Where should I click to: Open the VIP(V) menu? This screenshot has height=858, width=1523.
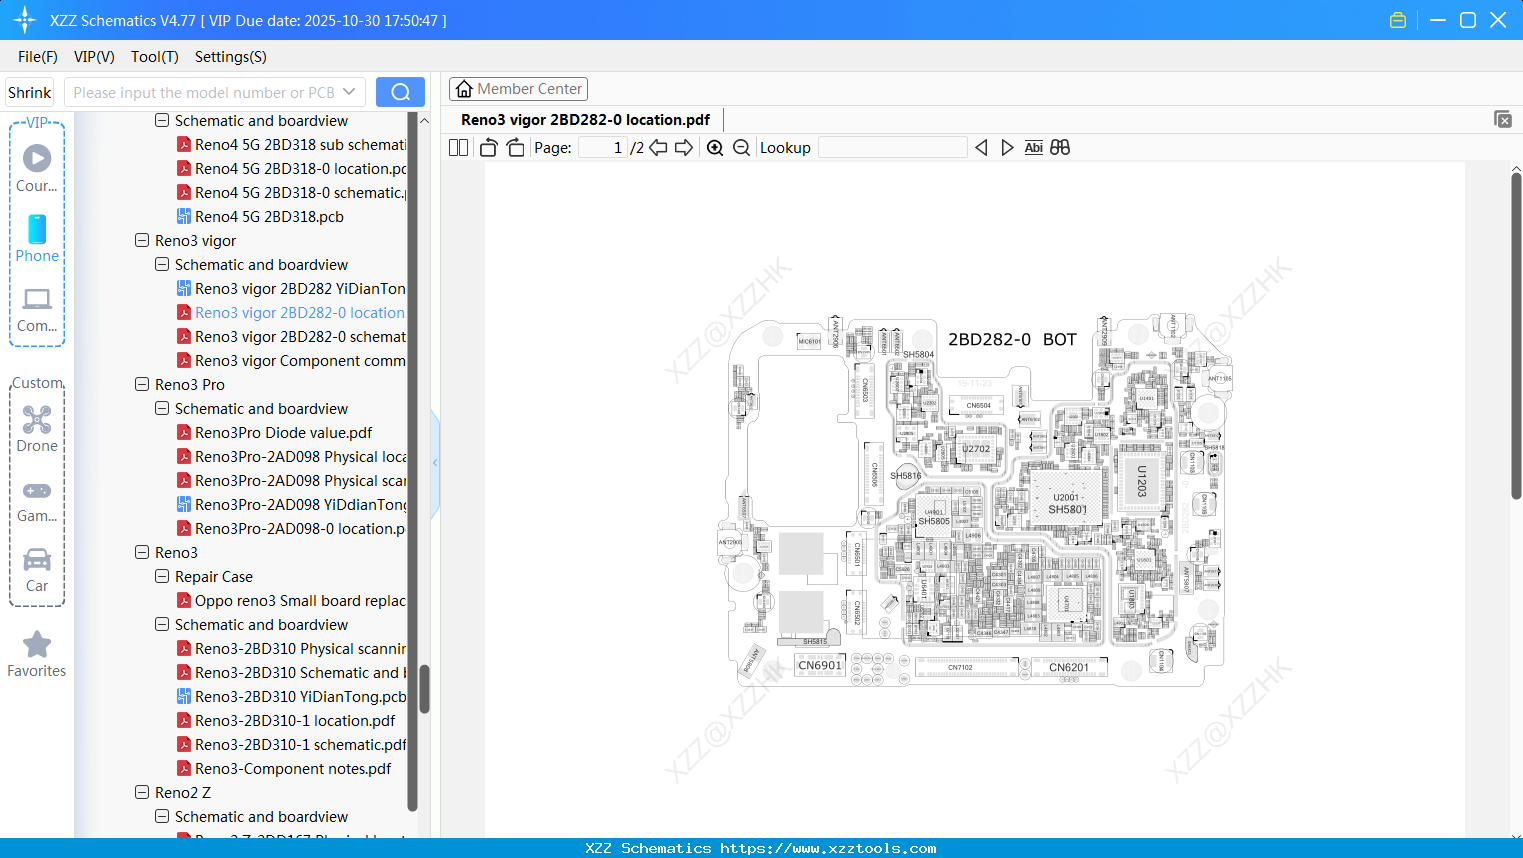click(94, 57)
